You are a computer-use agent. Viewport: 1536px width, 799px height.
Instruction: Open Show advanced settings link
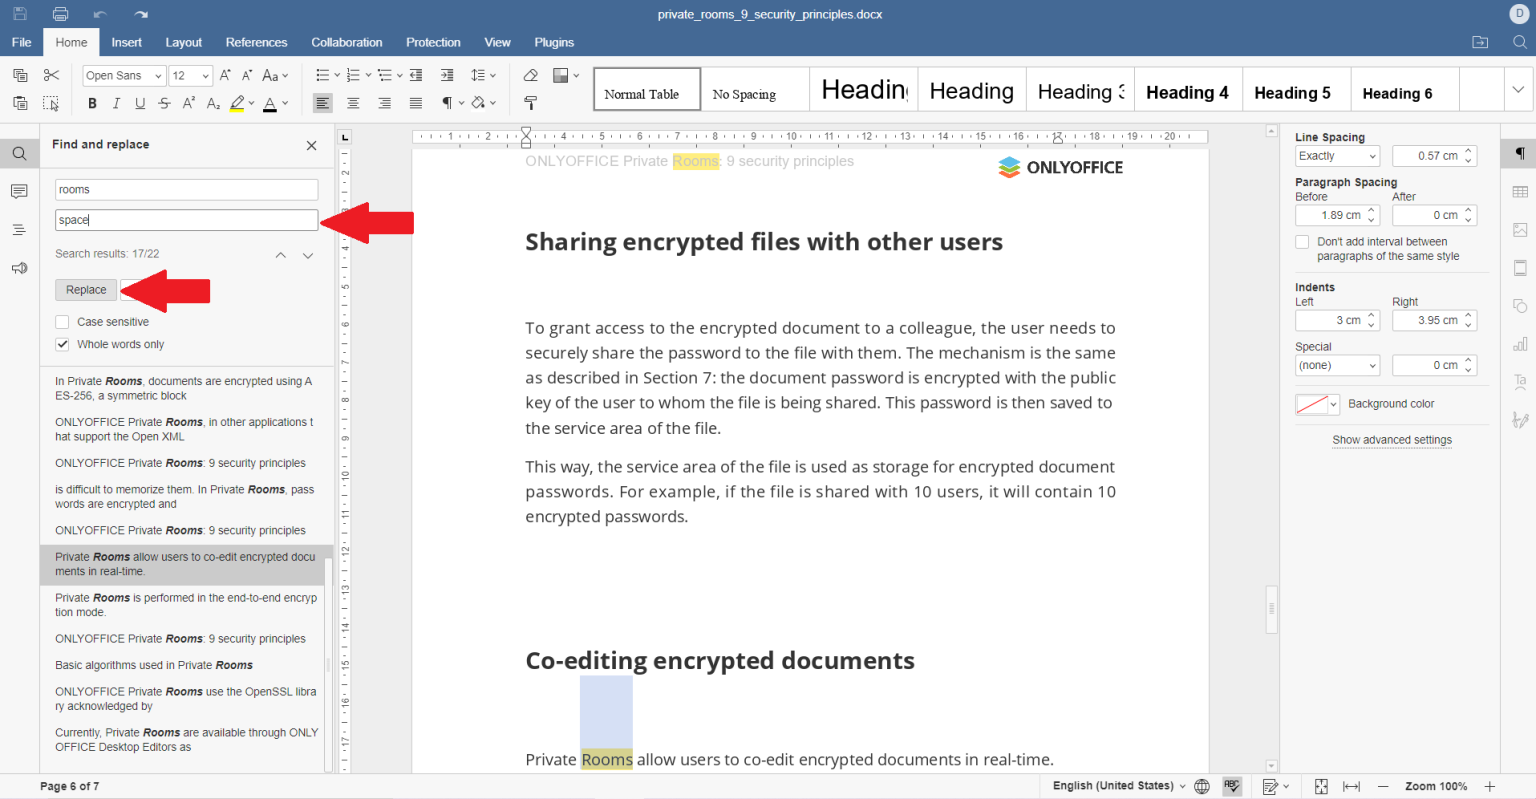click(x=1391, y=440)
